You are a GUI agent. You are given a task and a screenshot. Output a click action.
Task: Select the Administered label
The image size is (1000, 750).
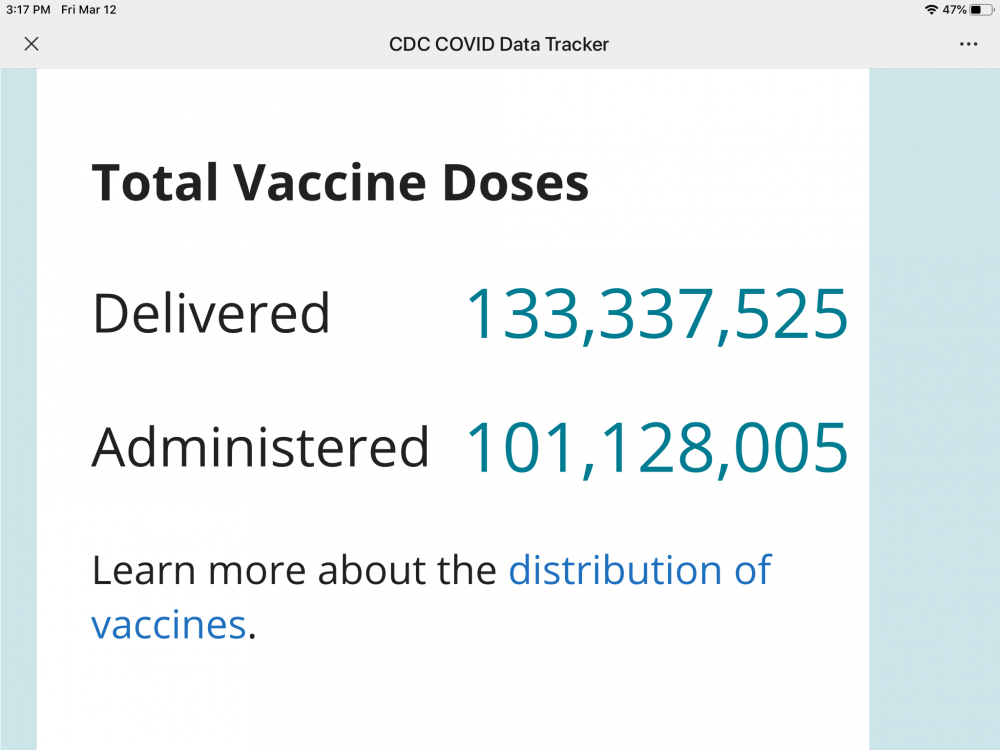(260, 447)
